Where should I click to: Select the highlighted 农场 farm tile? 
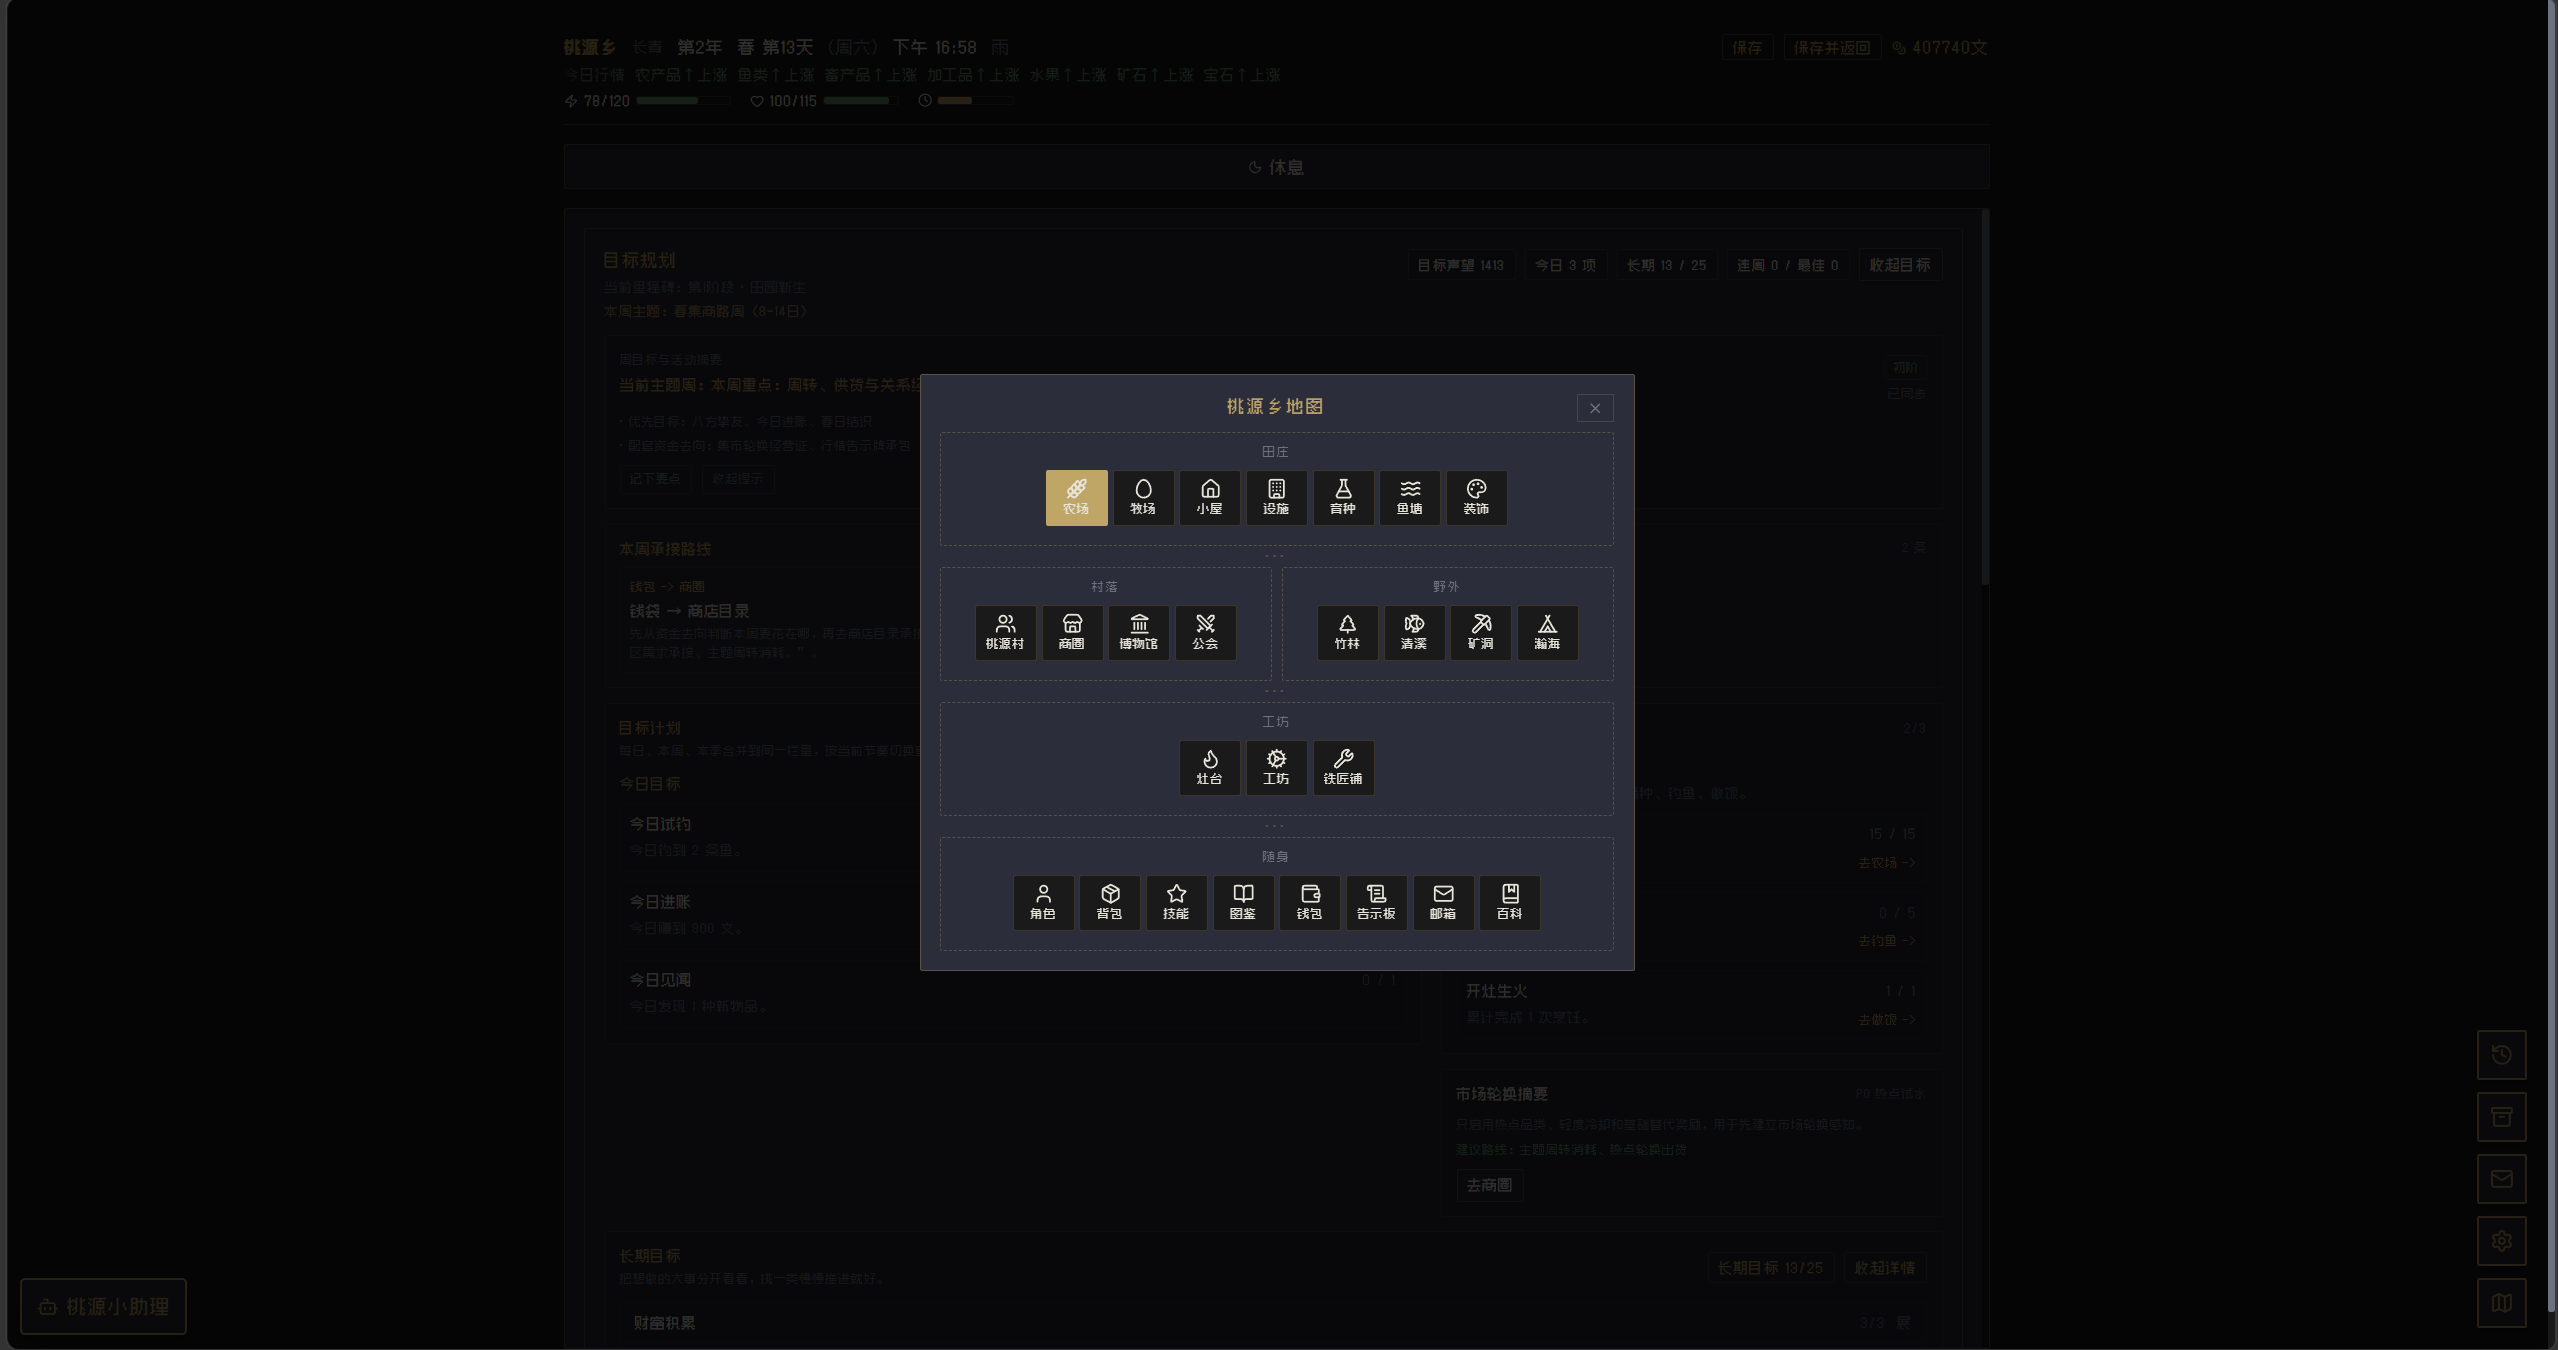(x=1076, y=497)
